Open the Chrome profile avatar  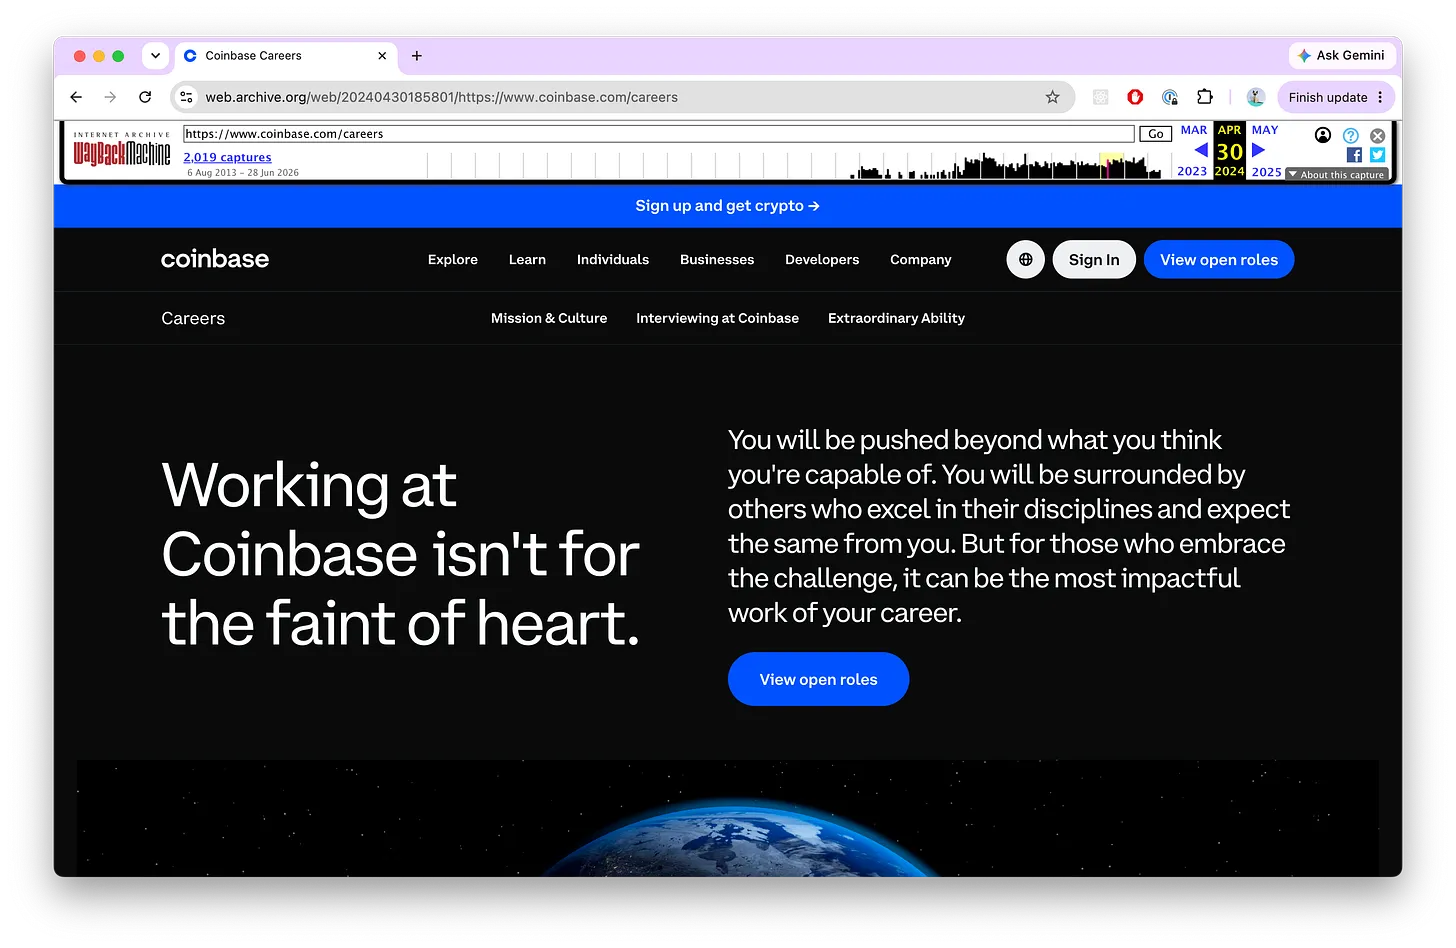click(1256, 97)
